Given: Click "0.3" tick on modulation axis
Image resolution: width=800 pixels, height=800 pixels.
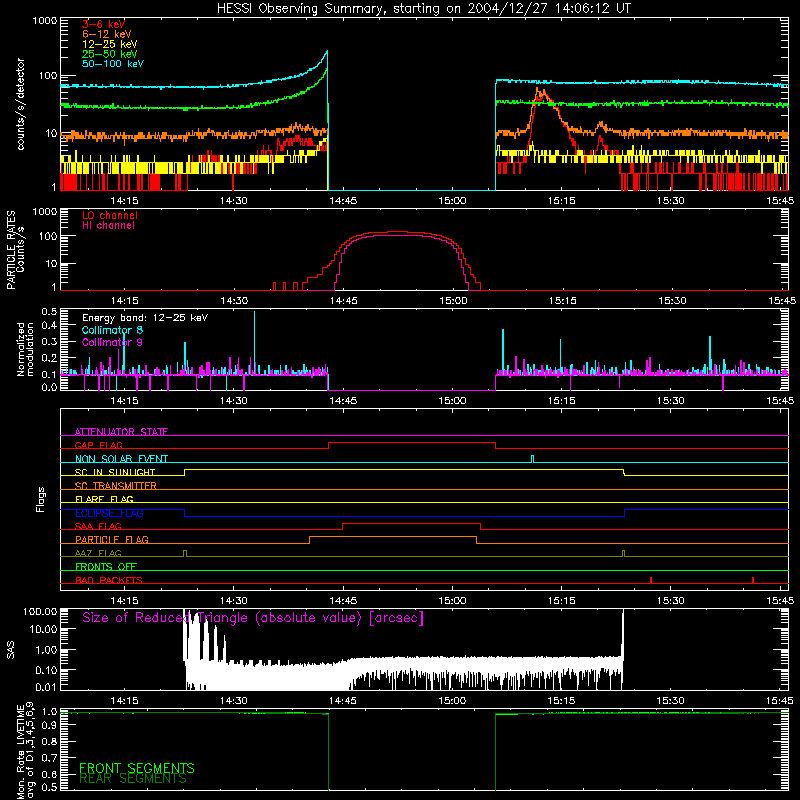Looking at the screenshot, I should pos(49,342).
